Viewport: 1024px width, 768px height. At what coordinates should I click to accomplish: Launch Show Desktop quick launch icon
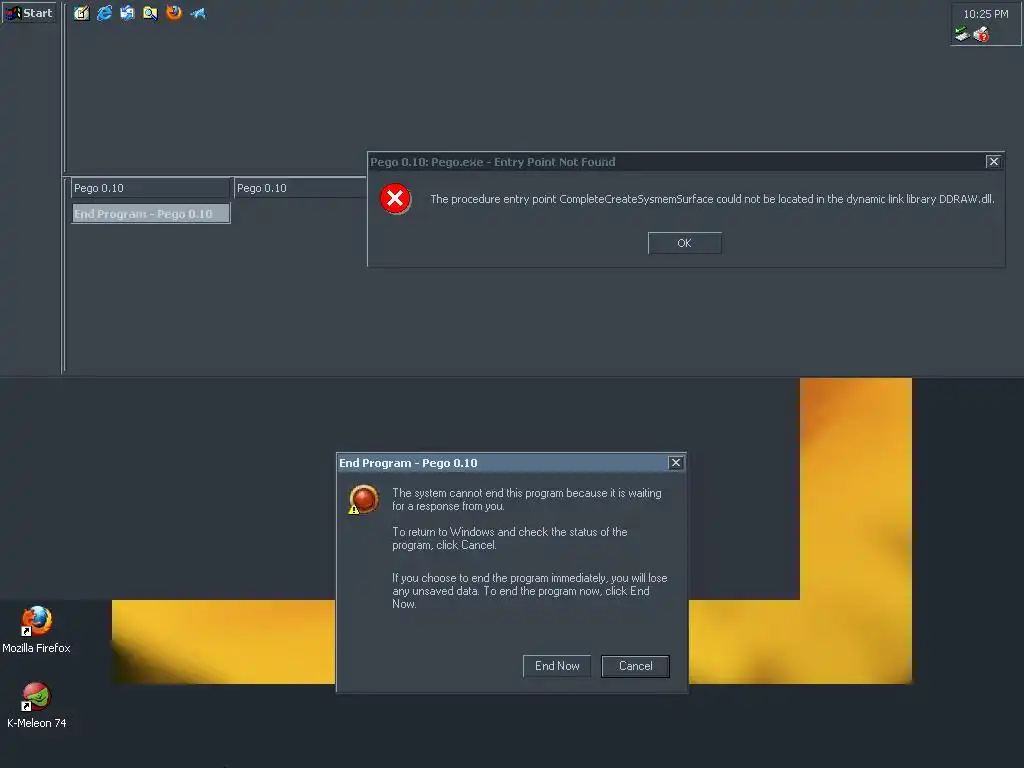(81, 13)
